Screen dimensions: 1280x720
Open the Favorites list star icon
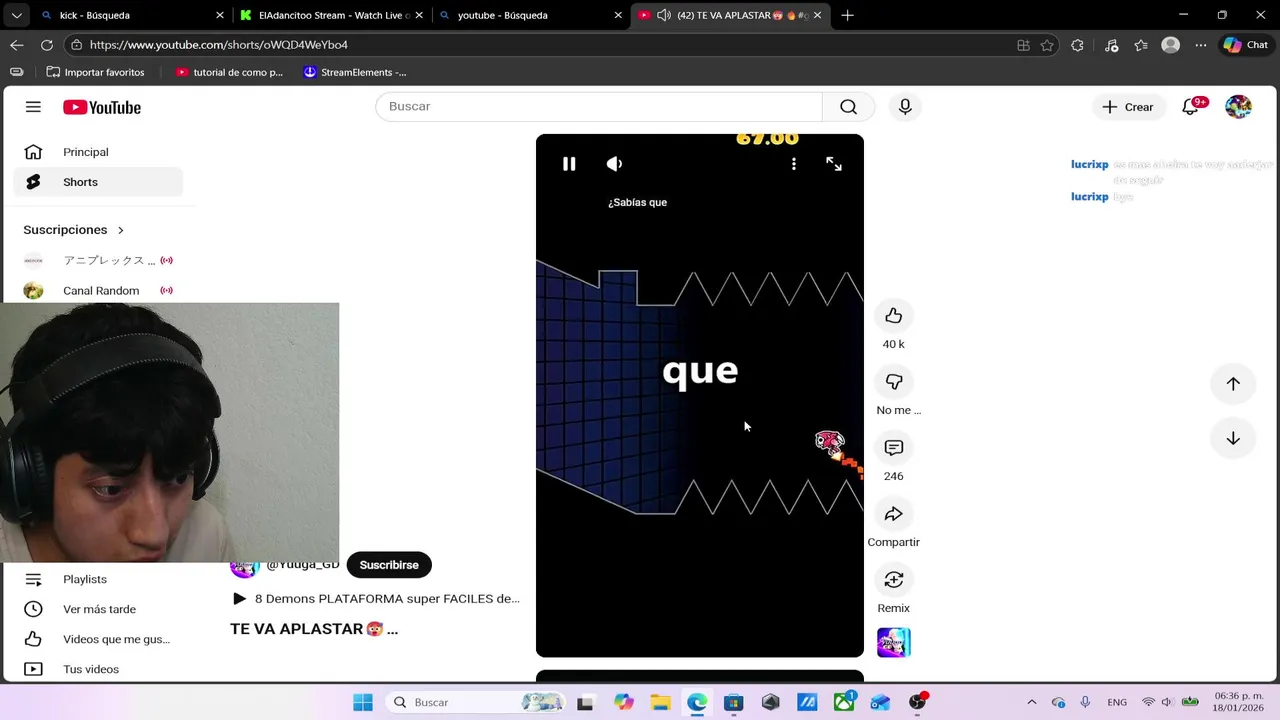1141,45
